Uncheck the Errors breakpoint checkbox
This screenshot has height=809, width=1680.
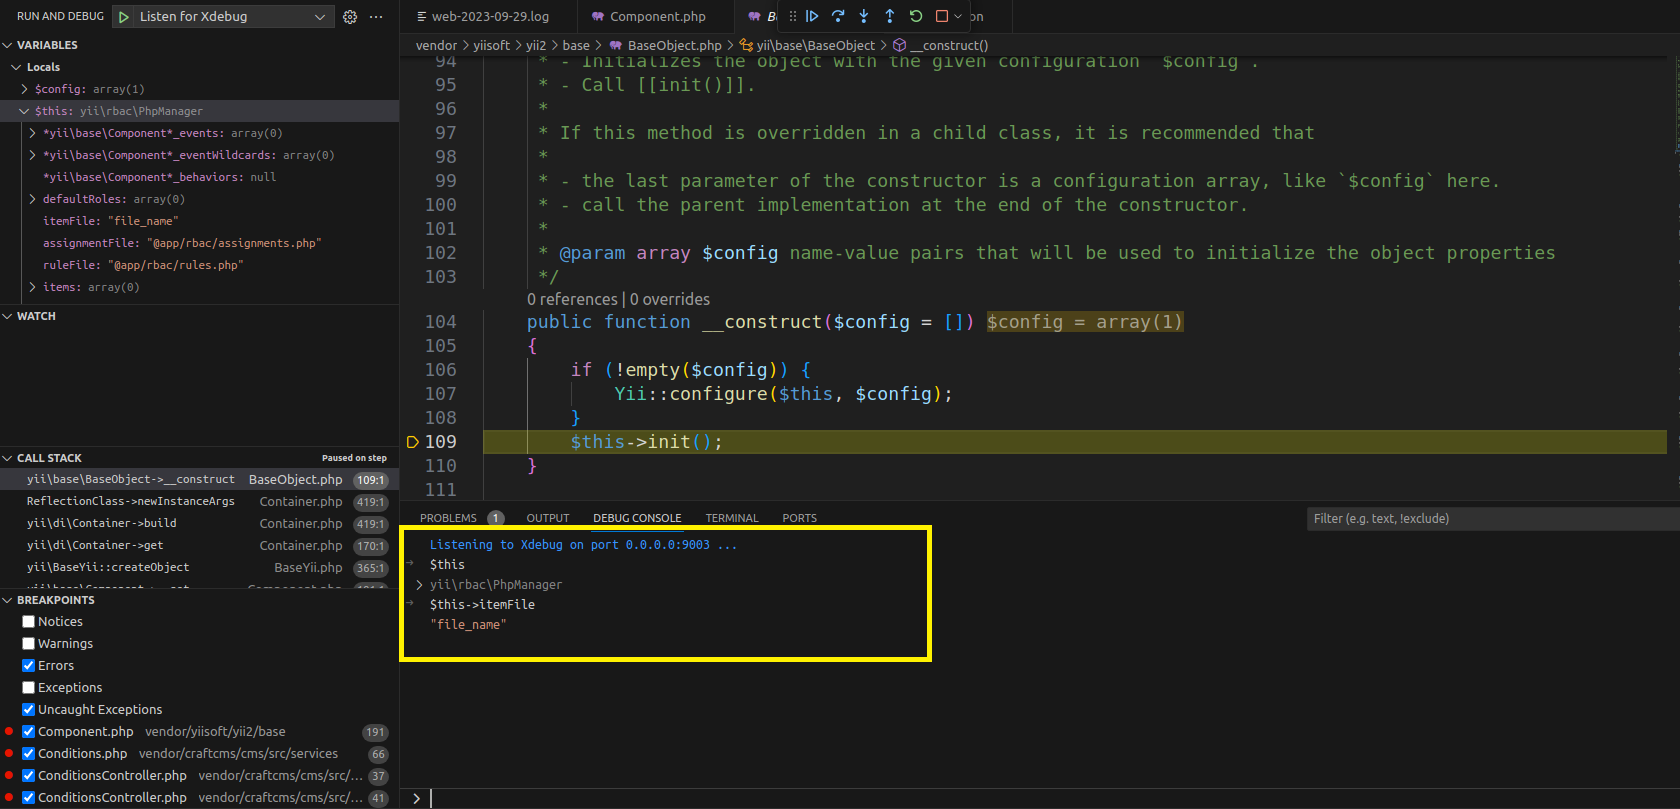click(29, 666)
